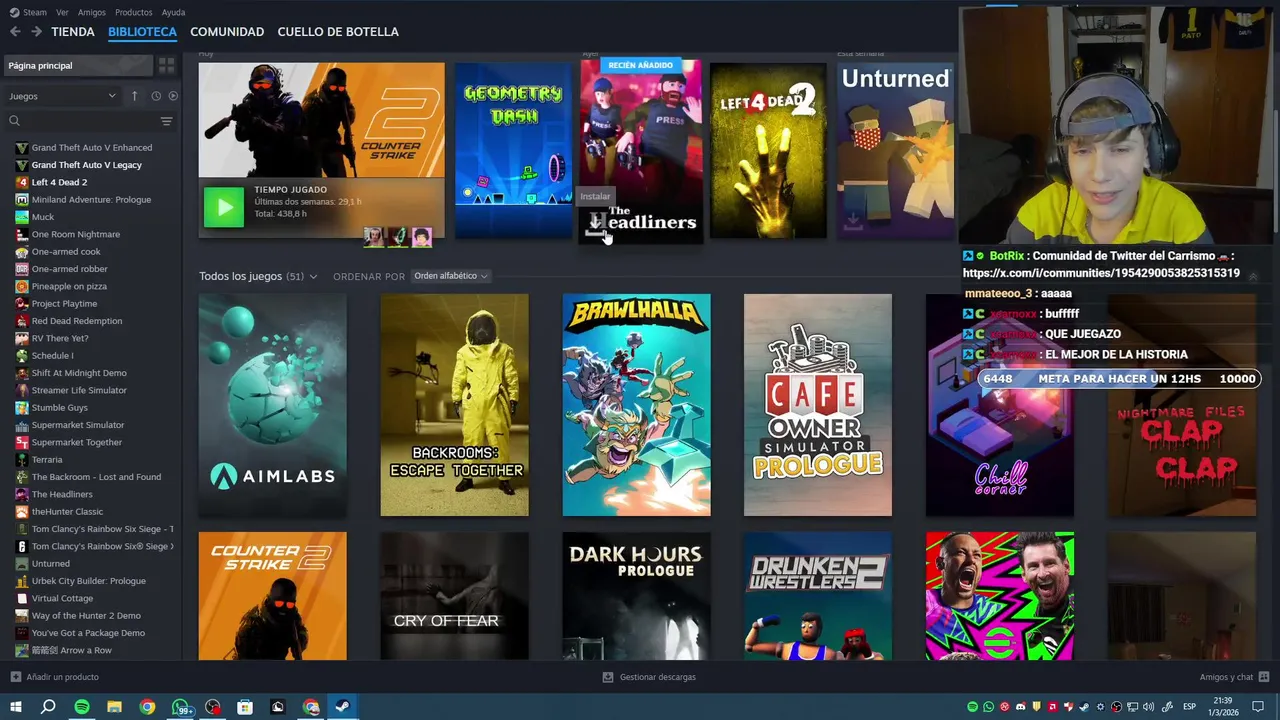Image resolution: width=1280 pixels, height=720 pixels.
Task: Open the Geometry Dash recent game cover
Action: 513,150
